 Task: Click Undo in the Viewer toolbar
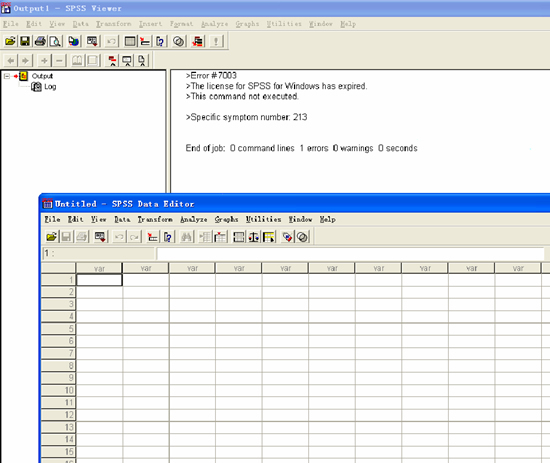click(x=111, y=41)
